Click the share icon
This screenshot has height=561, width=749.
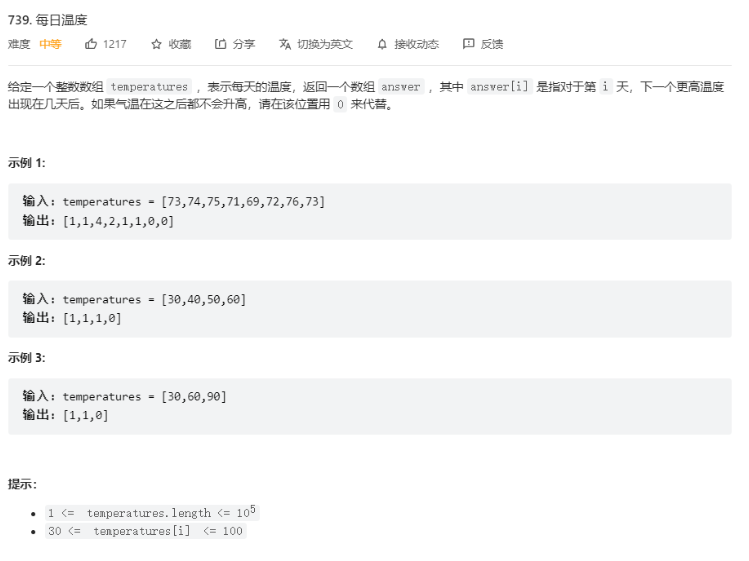[x=220, y=44]
